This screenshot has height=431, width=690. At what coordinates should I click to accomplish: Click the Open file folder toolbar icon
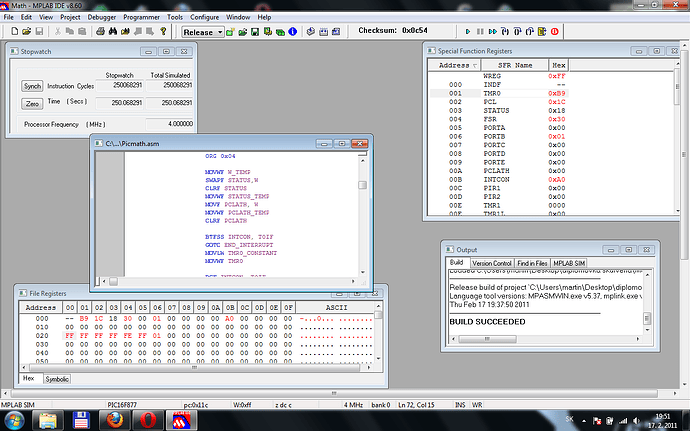(26, 31)
